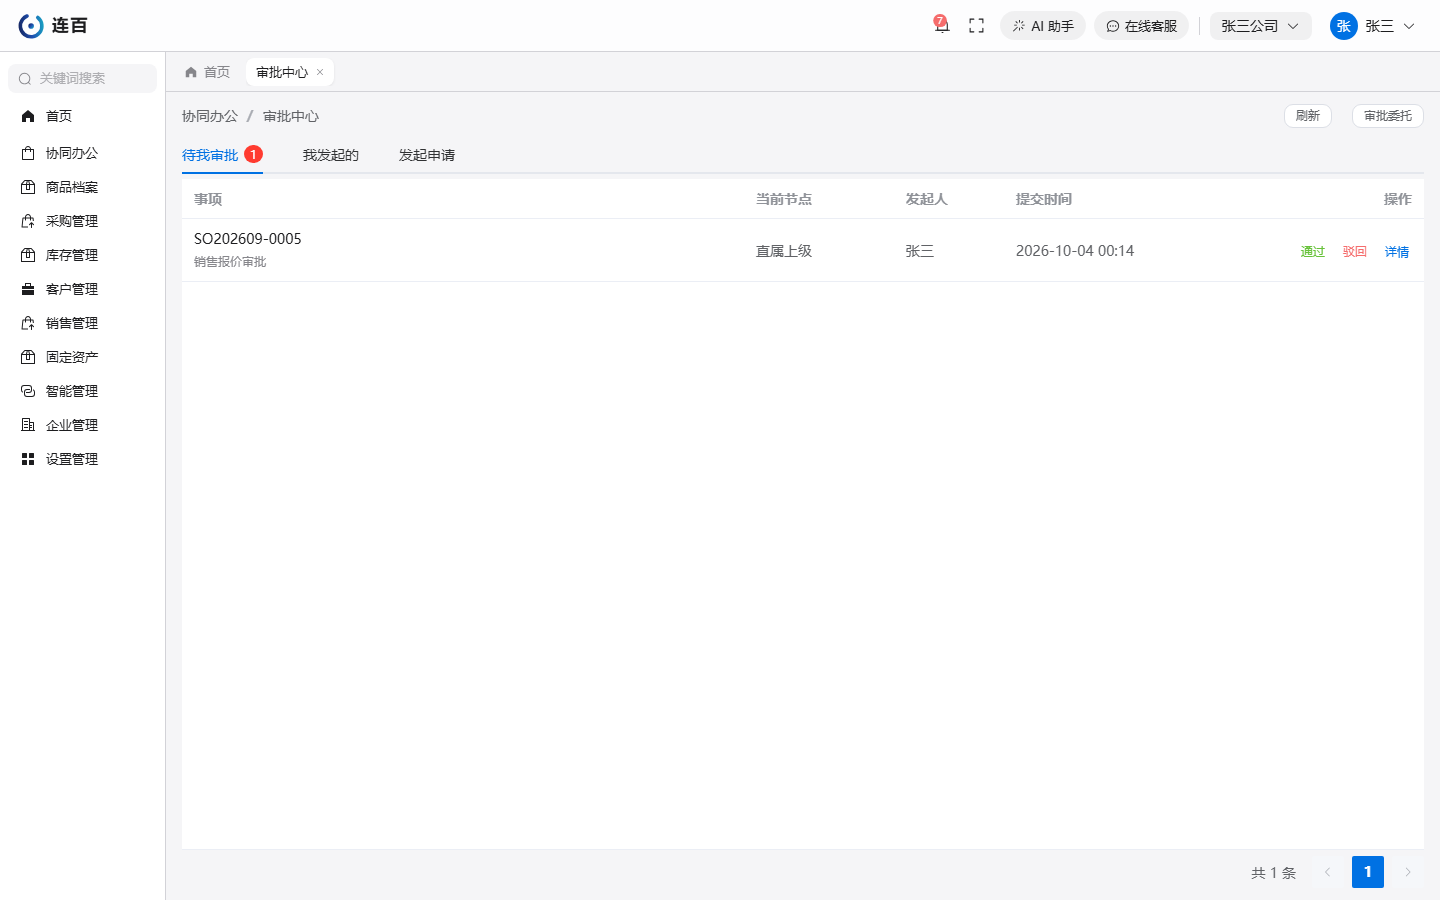This screenshot has height=900, width=1440.
Task: Expand 销售管理 in the sidebar
Action: (72, 323)
